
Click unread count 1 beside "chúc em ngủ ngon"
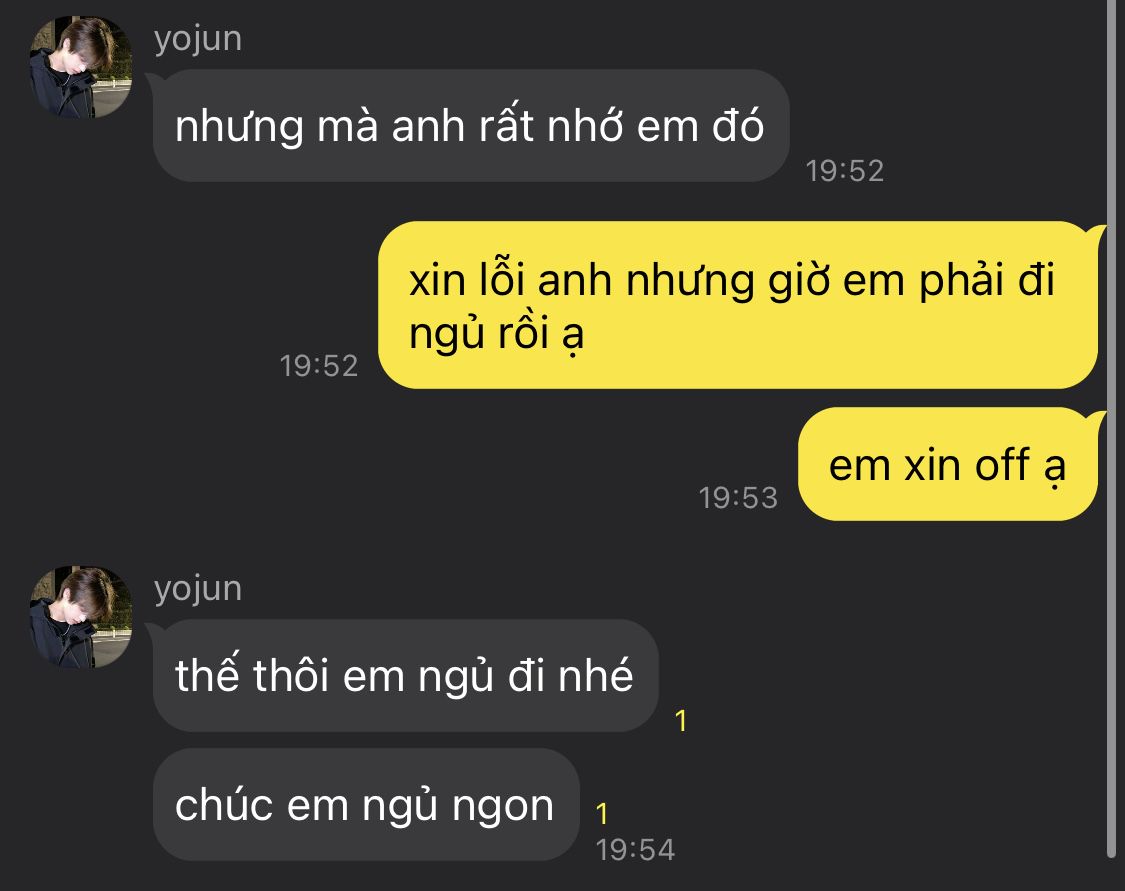pos(602,814)
